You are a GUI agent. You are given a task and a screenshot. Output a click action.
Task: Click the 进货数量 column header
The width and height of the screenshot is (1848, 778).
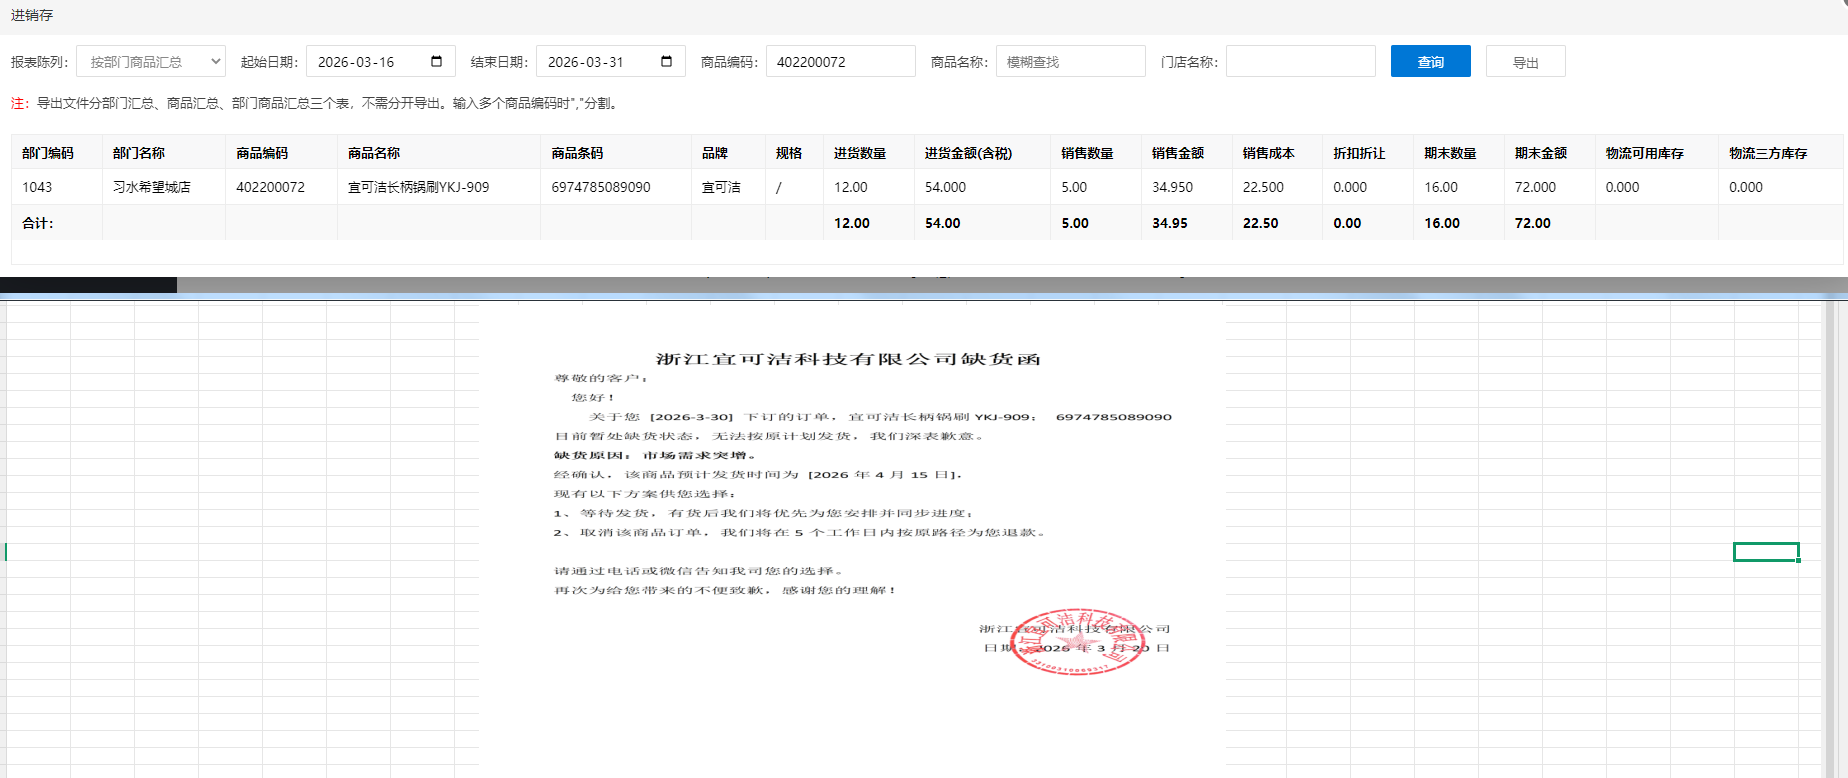pos(860,153)
